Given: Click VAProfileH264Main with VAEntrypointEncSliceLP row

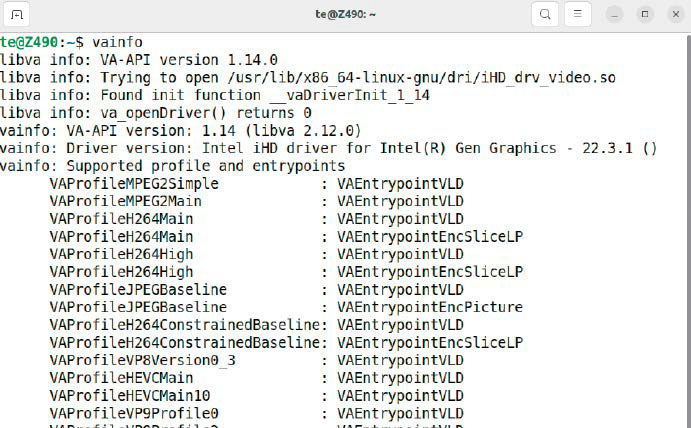Looking at the screenshot, I should pos(286,237).
